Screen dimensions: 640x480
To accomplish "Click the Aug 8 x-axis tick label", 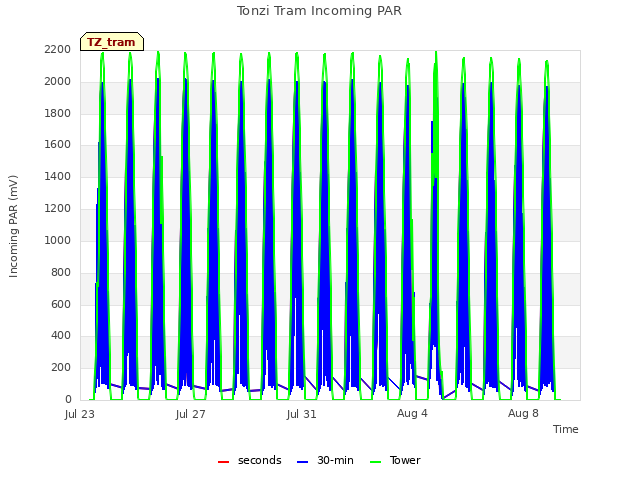I will [523, 413].
